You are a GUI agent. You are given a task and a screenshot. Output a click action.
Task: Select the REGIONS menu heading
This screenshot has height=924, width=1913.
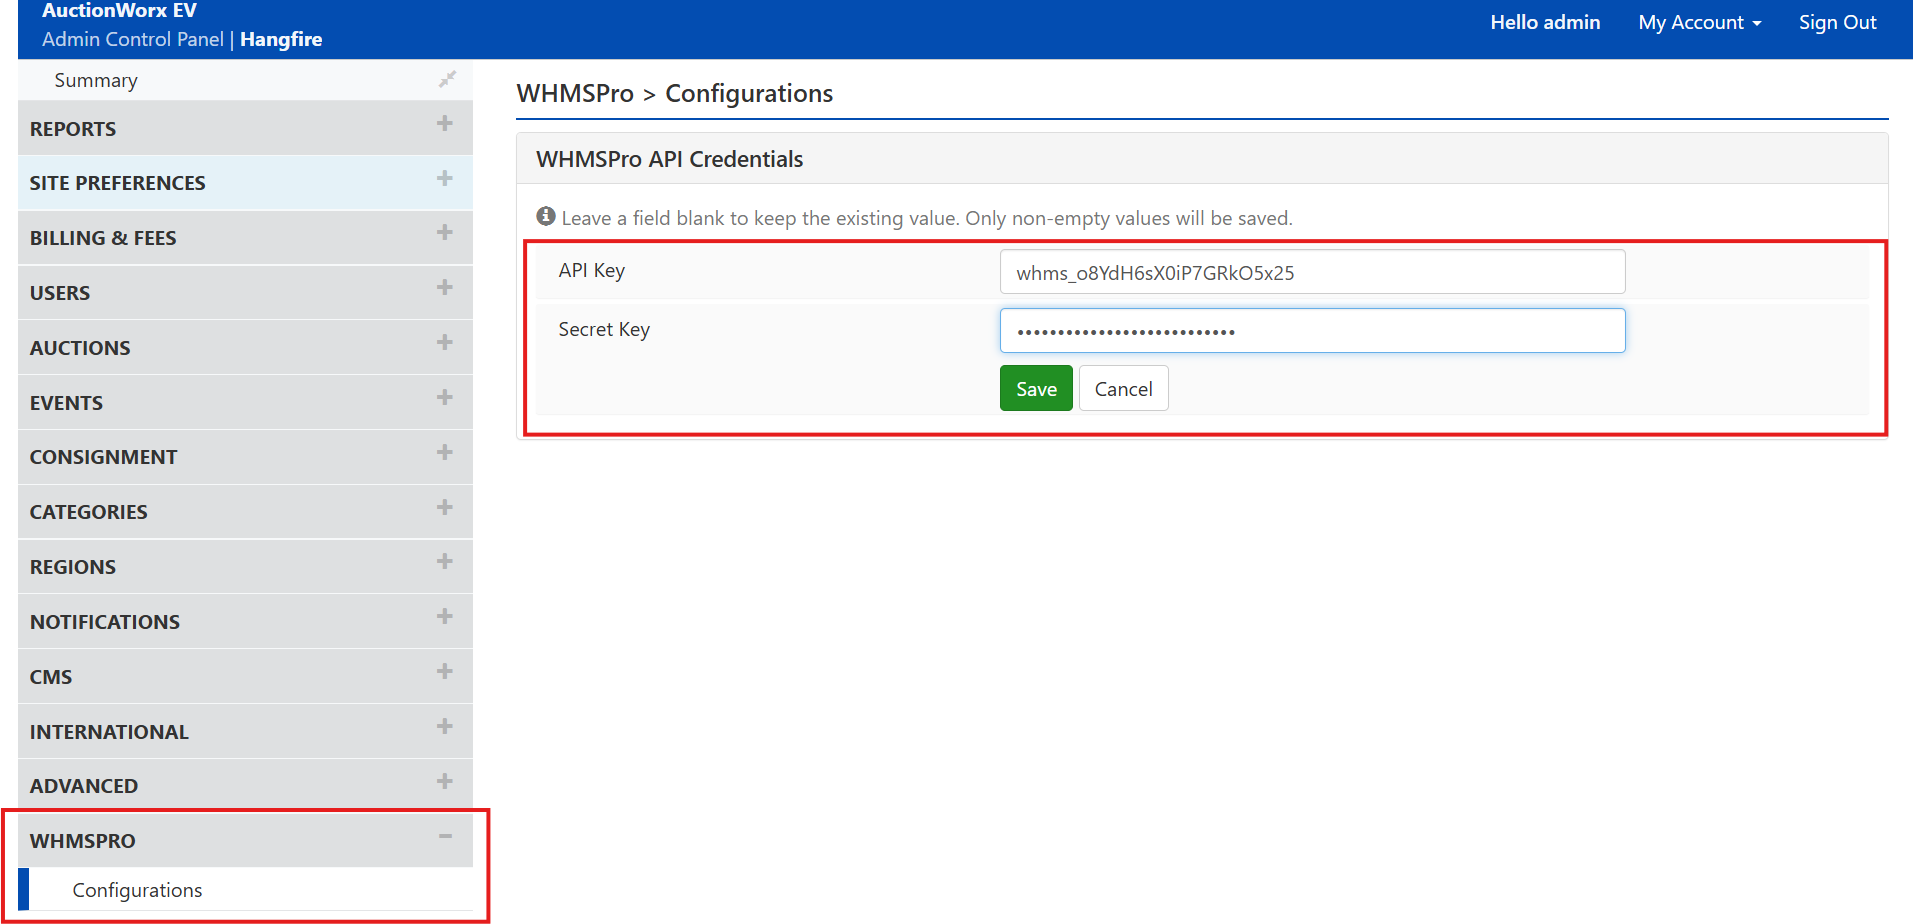pyautogui.click(x=73, y=567)
